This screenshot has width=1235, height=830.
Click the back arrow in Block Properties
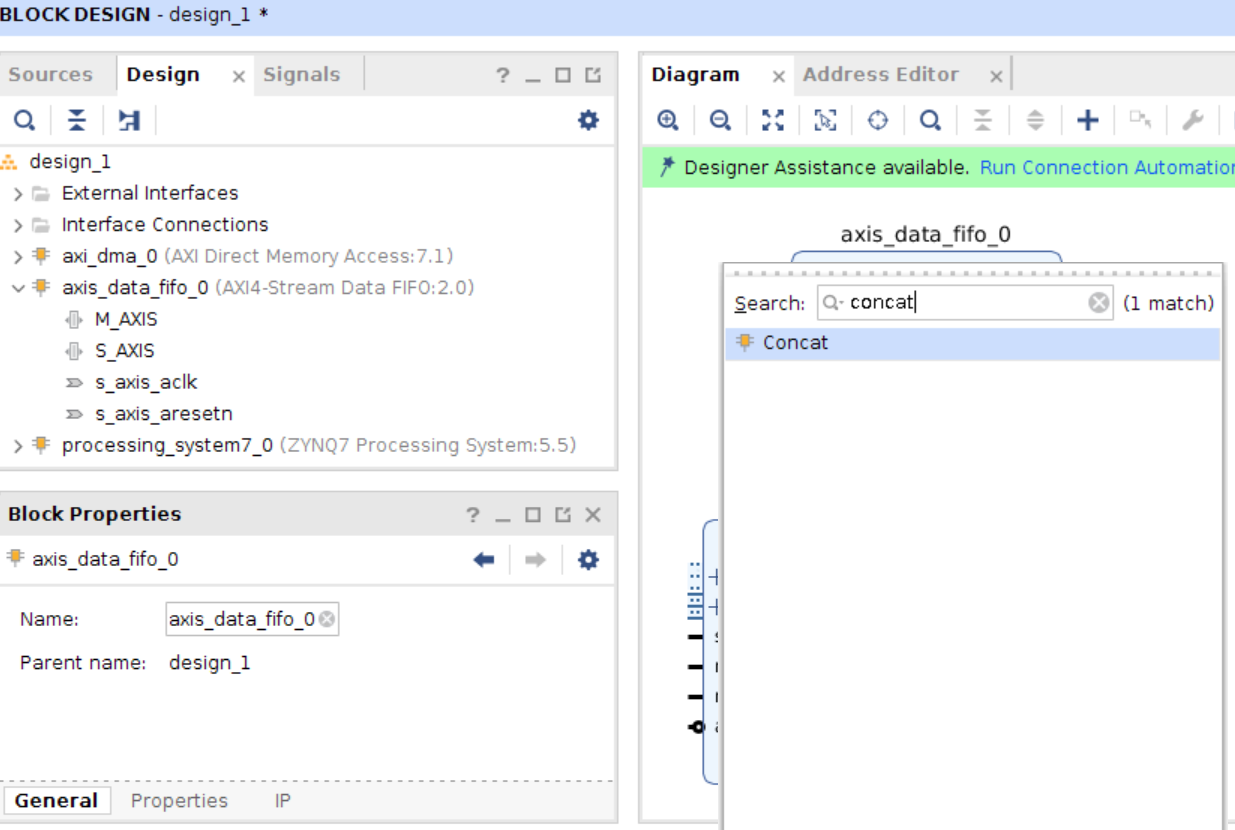click(483, 559)
